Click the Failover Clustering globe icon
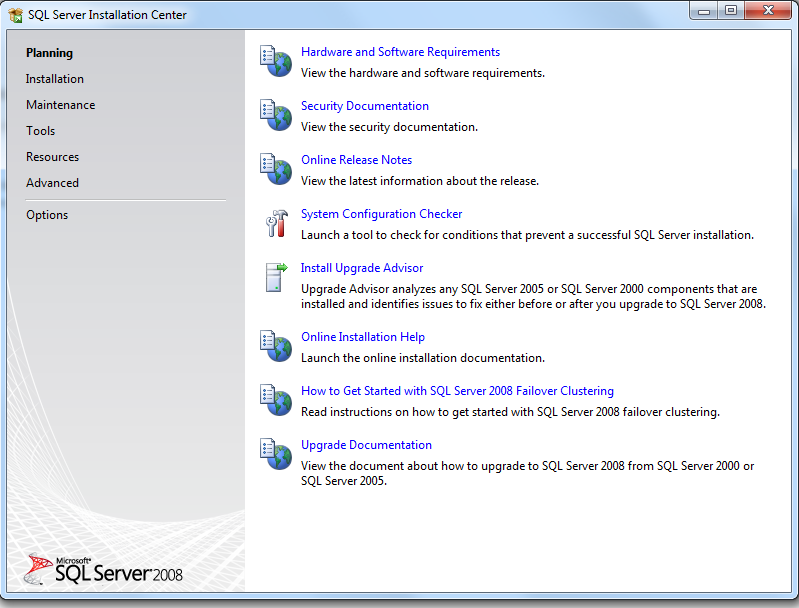This screenshot has height=608, width=799. 276,400
